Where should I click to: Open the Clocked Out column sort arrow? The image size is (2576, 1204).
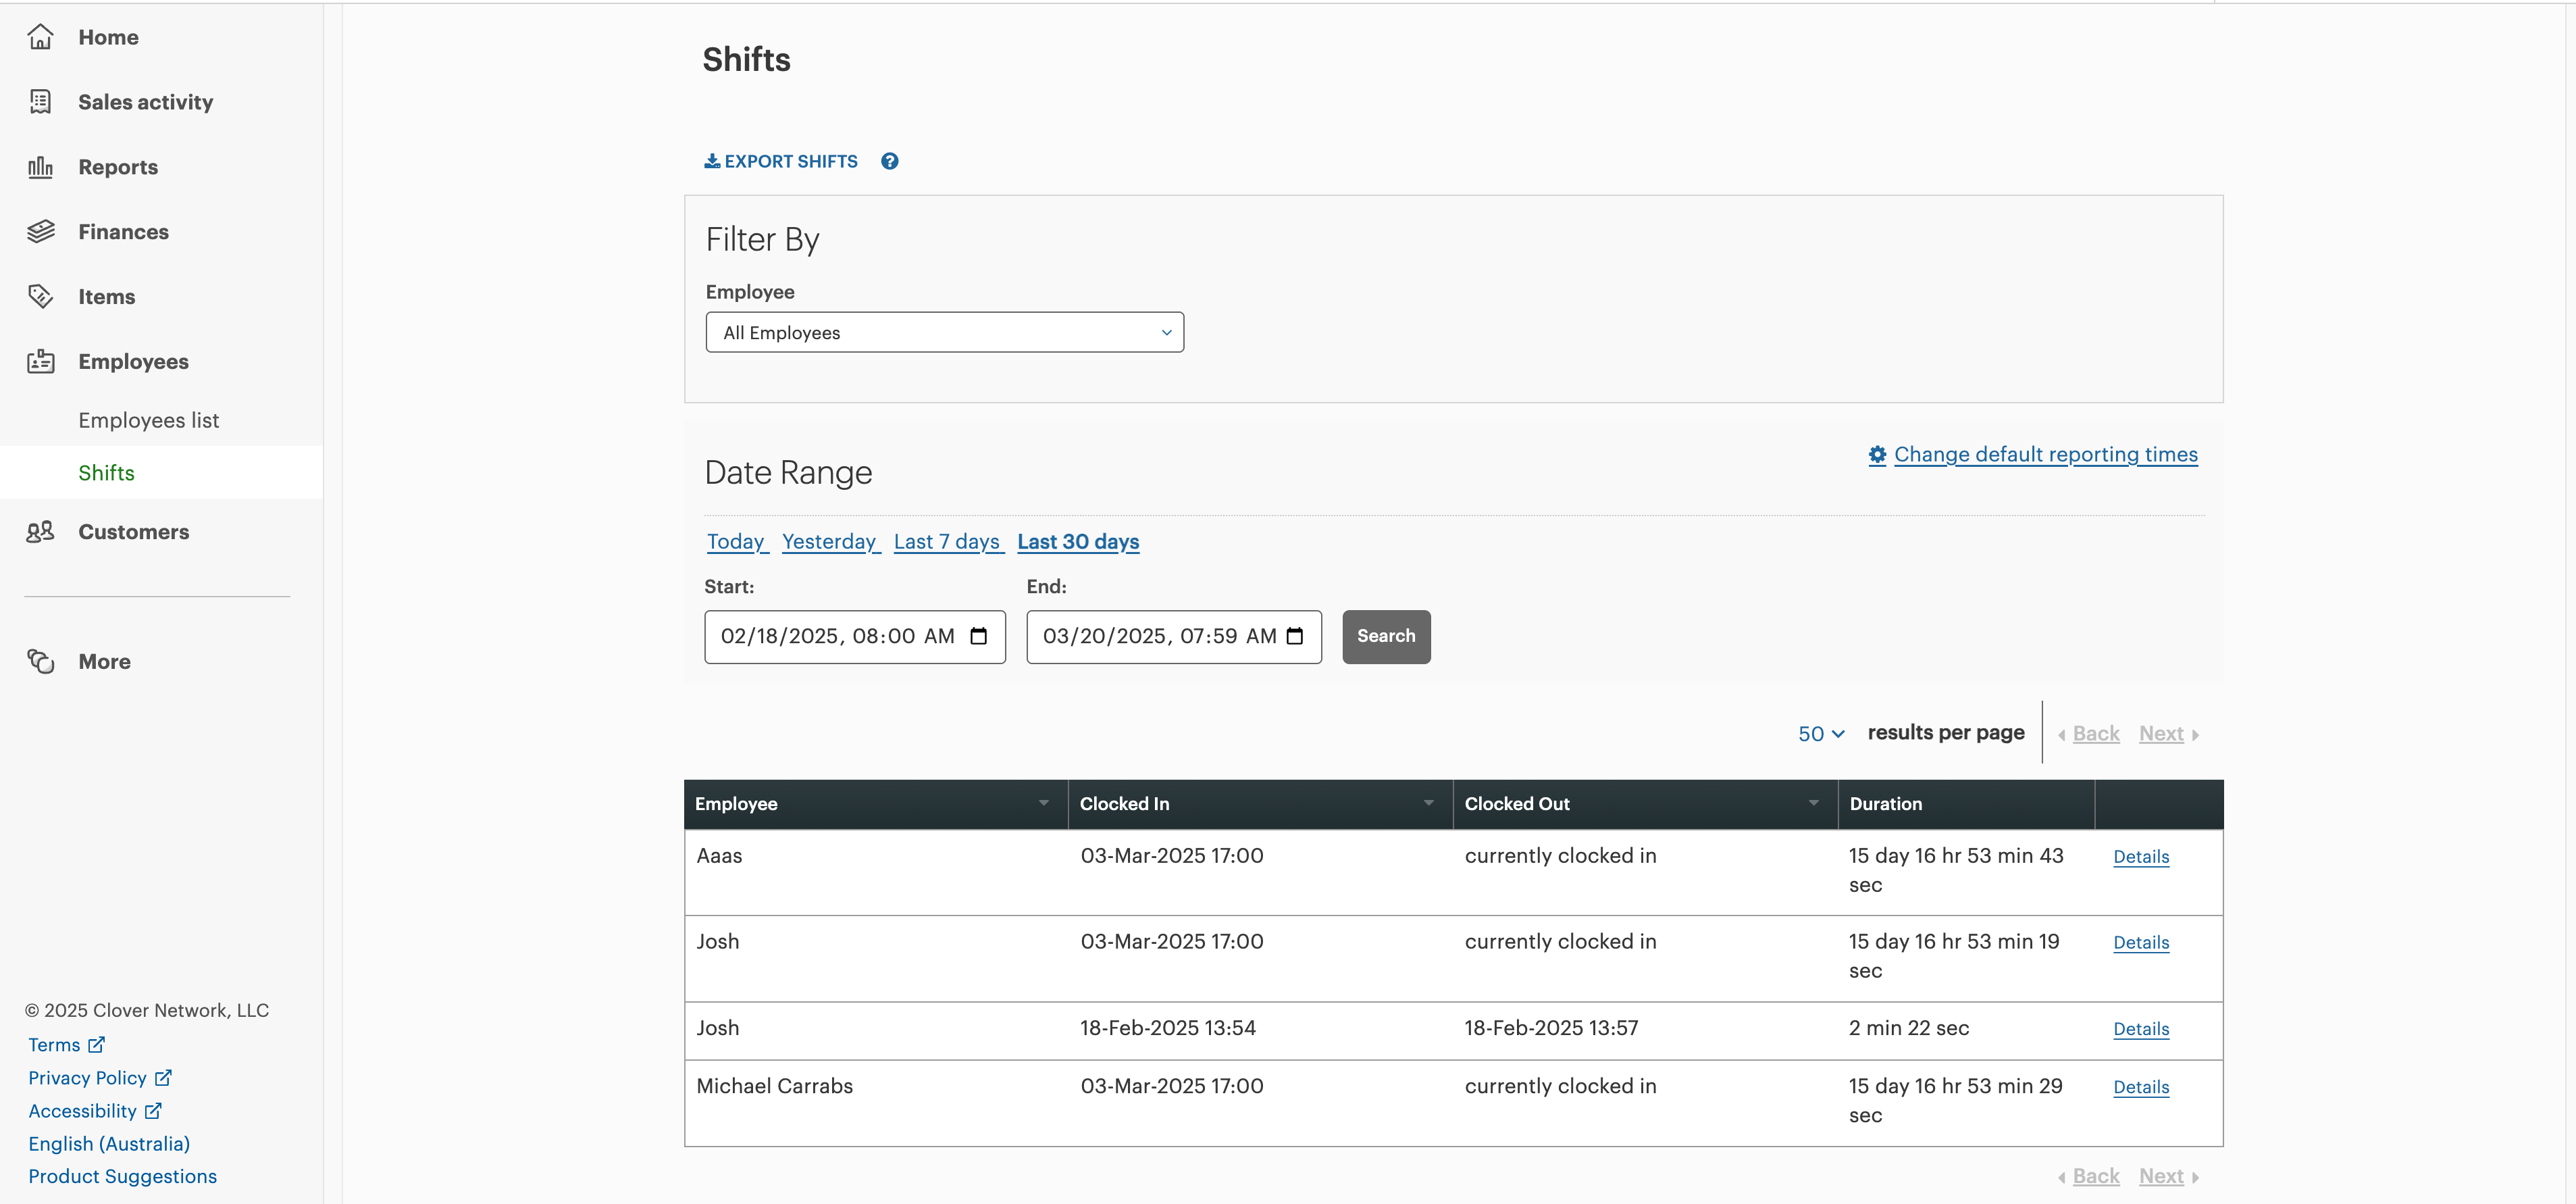(1813, 803)
